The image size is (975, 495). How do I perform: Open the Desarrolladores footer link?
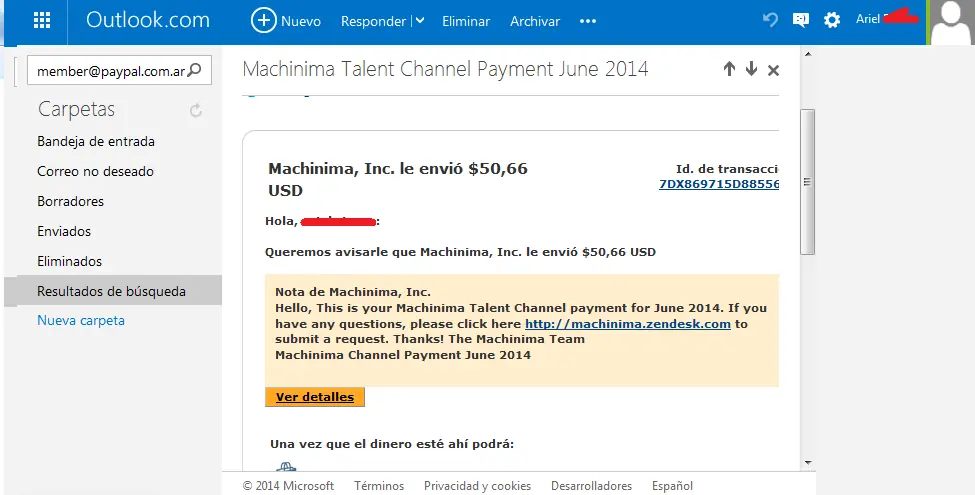pyautogui.click(x=591, y=486)
